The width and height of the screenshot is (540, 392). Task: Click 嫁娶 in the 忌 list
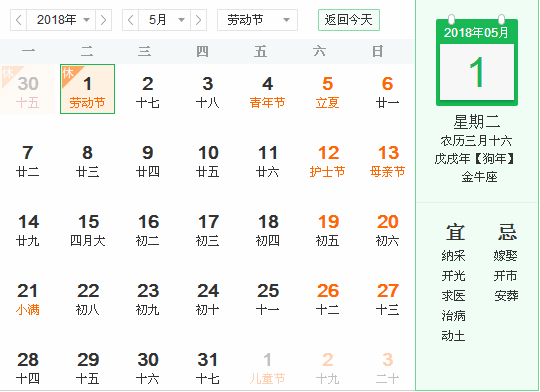506,256
